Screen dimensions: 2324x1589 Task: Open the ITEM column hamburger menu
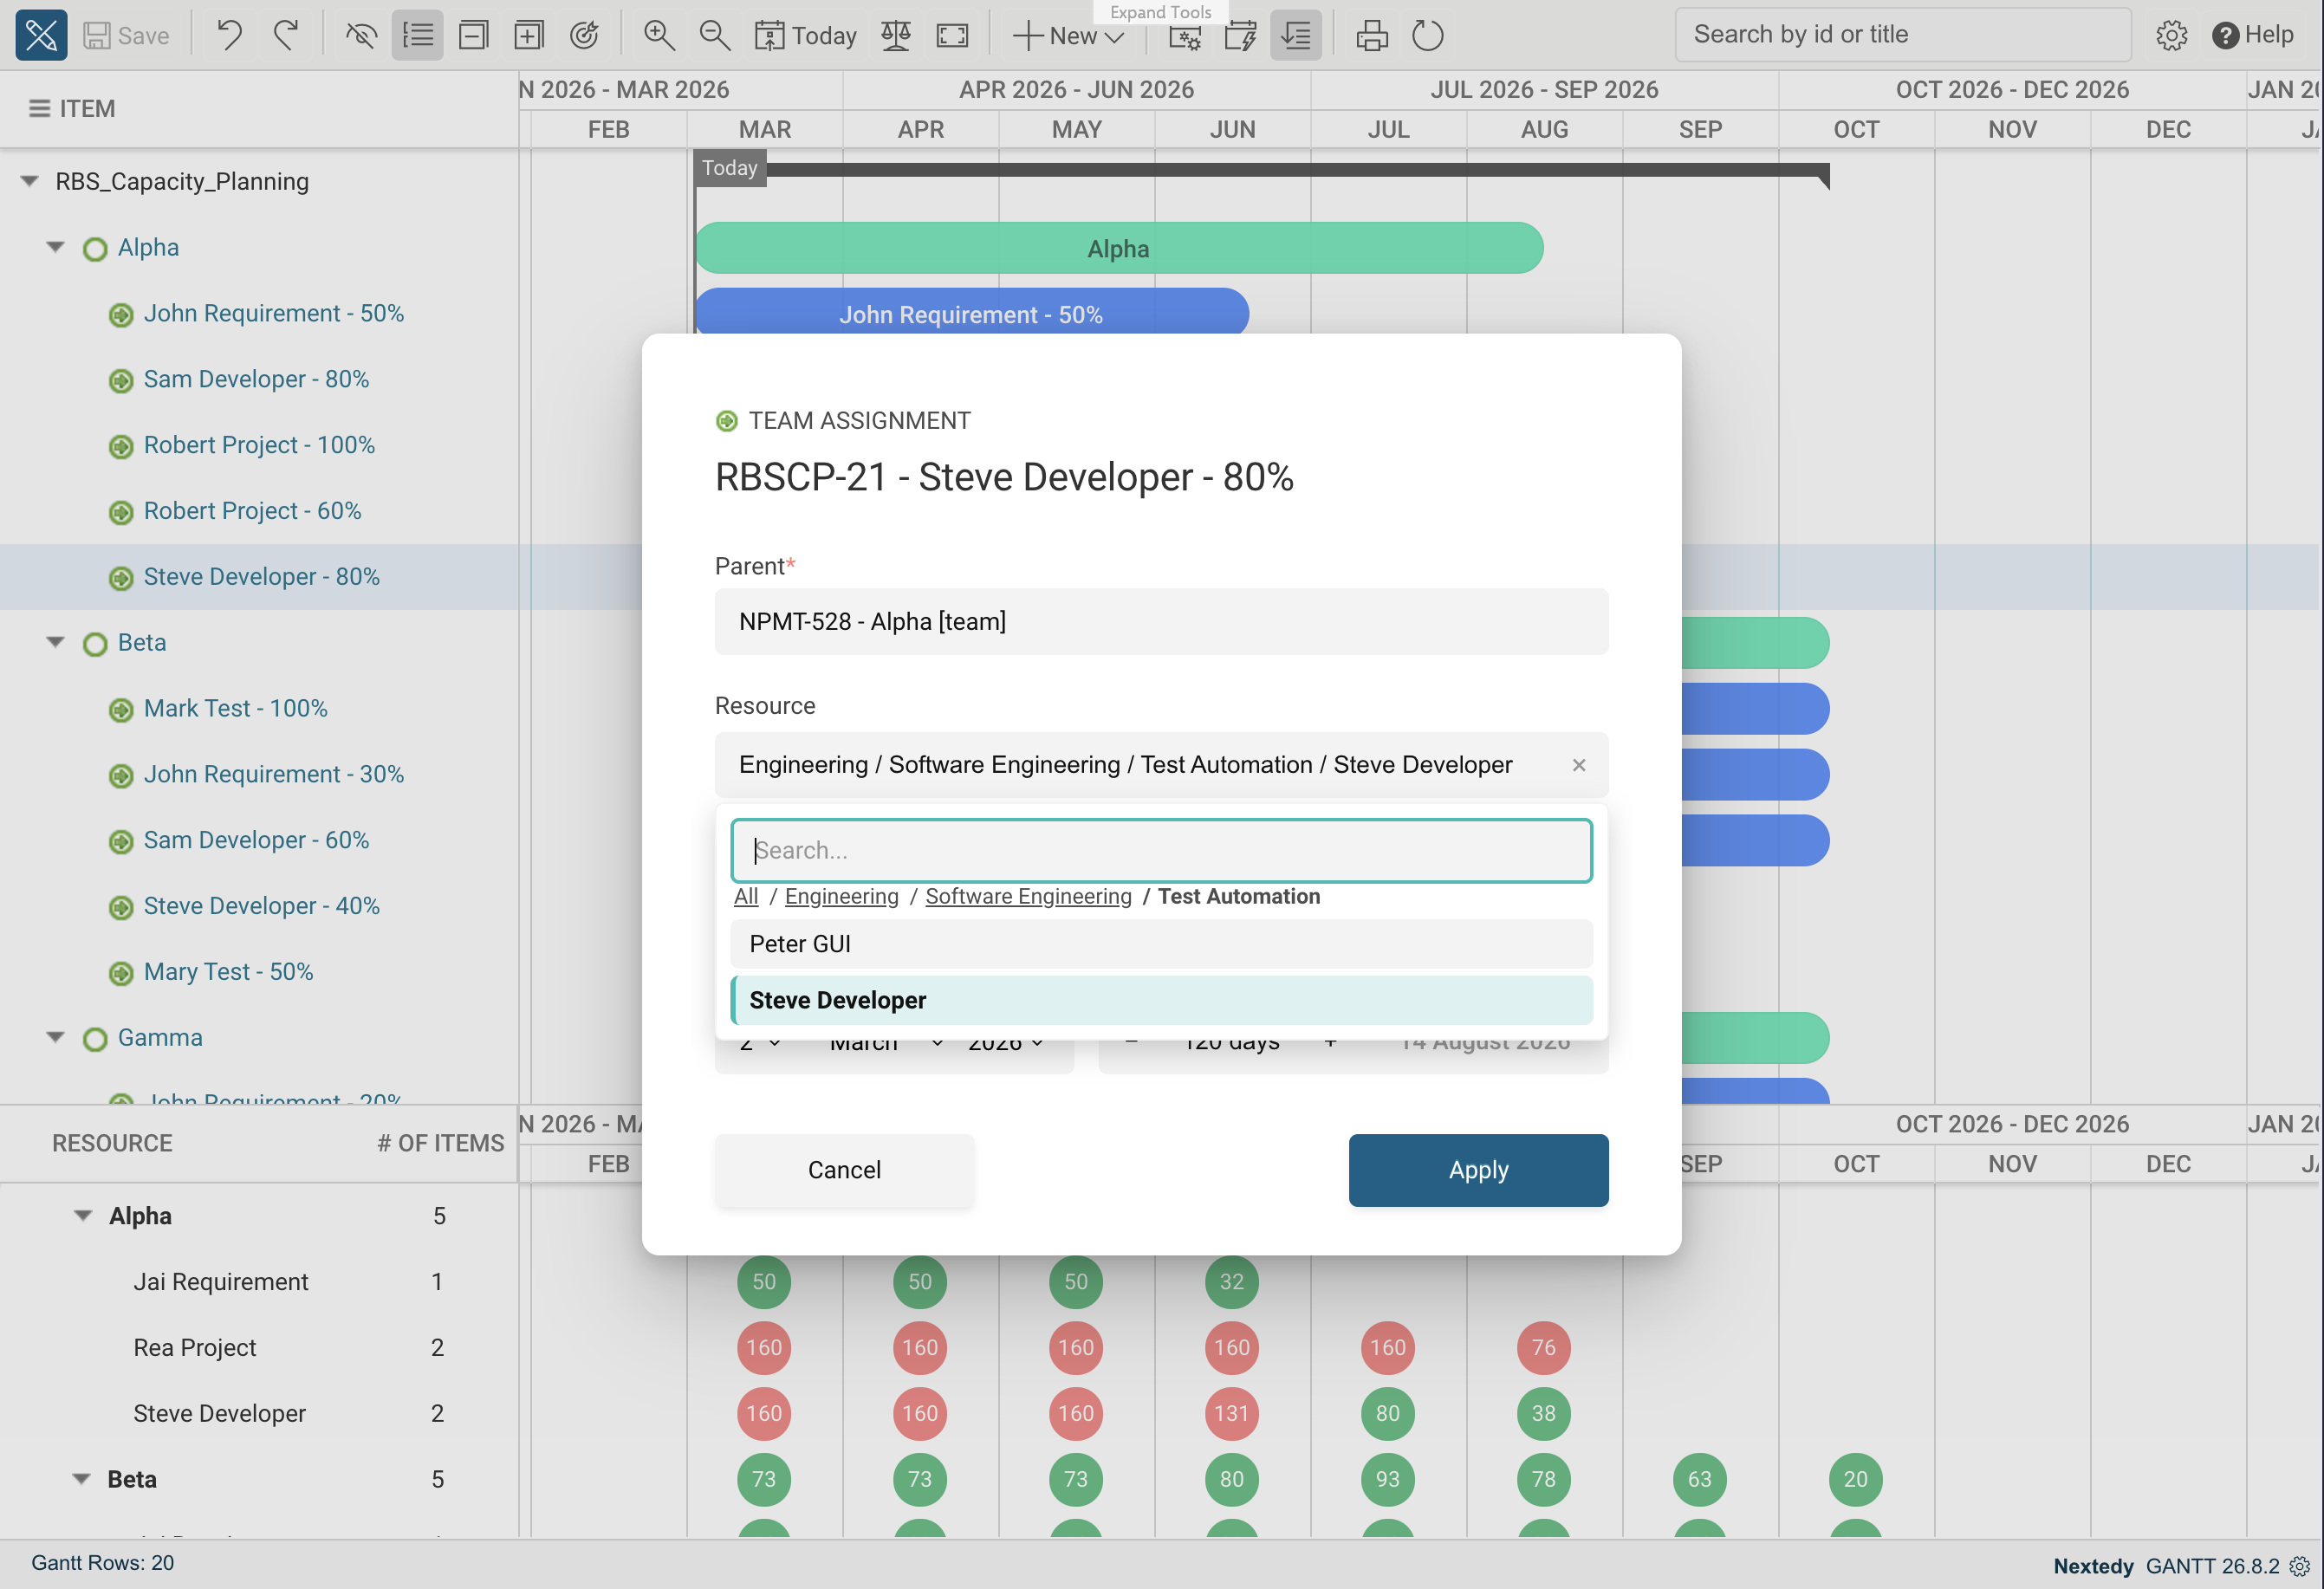[x=39, y=108]
